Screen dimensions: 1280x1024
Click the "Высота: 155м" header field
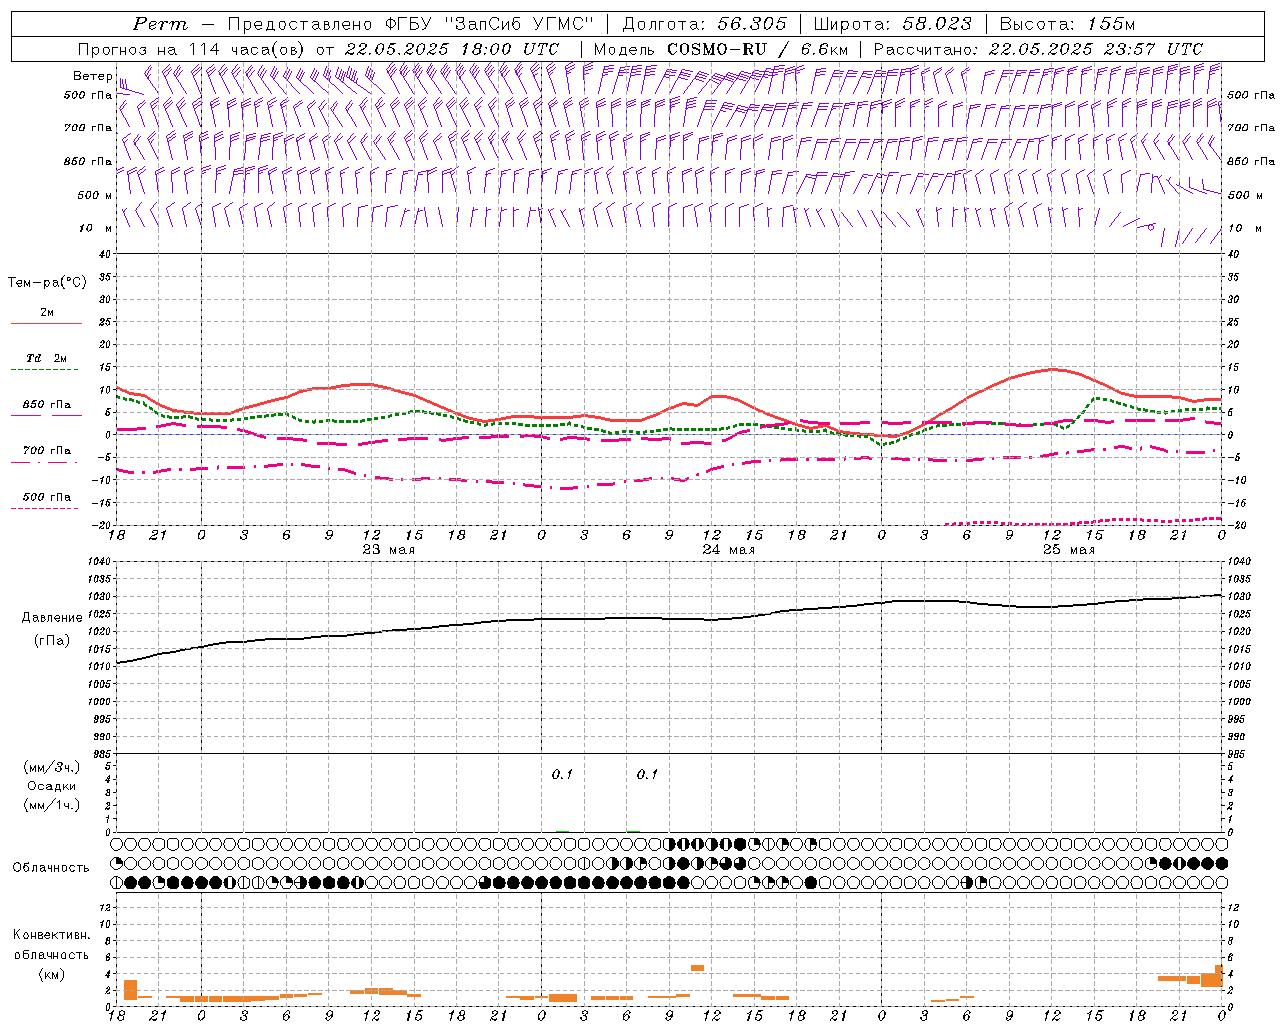[1067, 24]
